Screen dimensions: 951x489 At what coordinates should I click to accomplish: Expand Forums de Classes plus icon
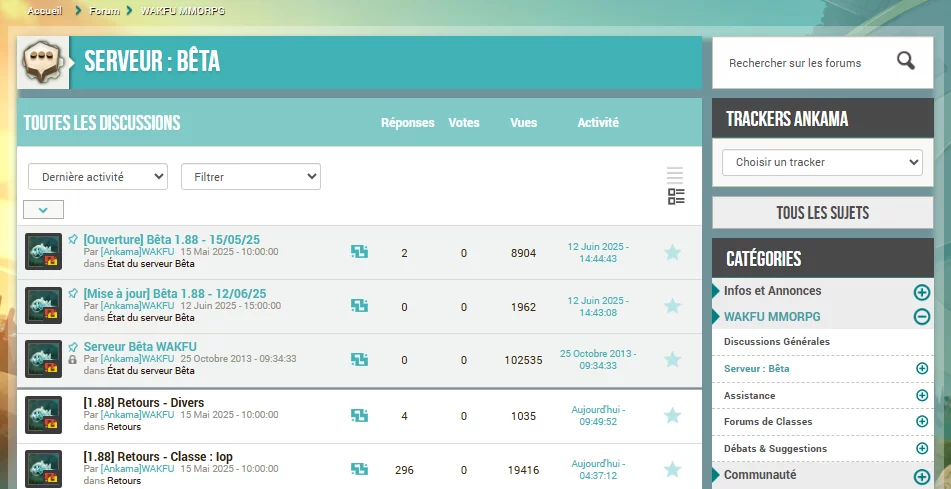922,421
